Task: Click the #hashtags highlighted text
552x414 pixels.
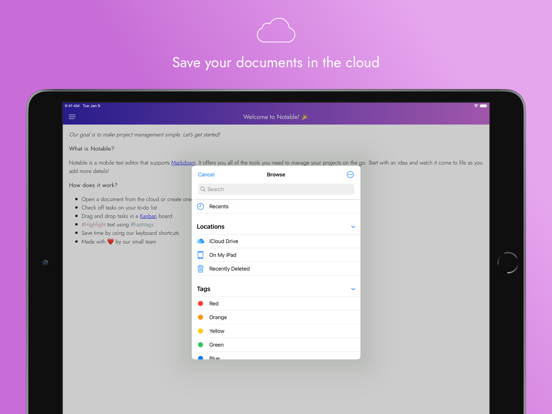Action: click(142, 225)
